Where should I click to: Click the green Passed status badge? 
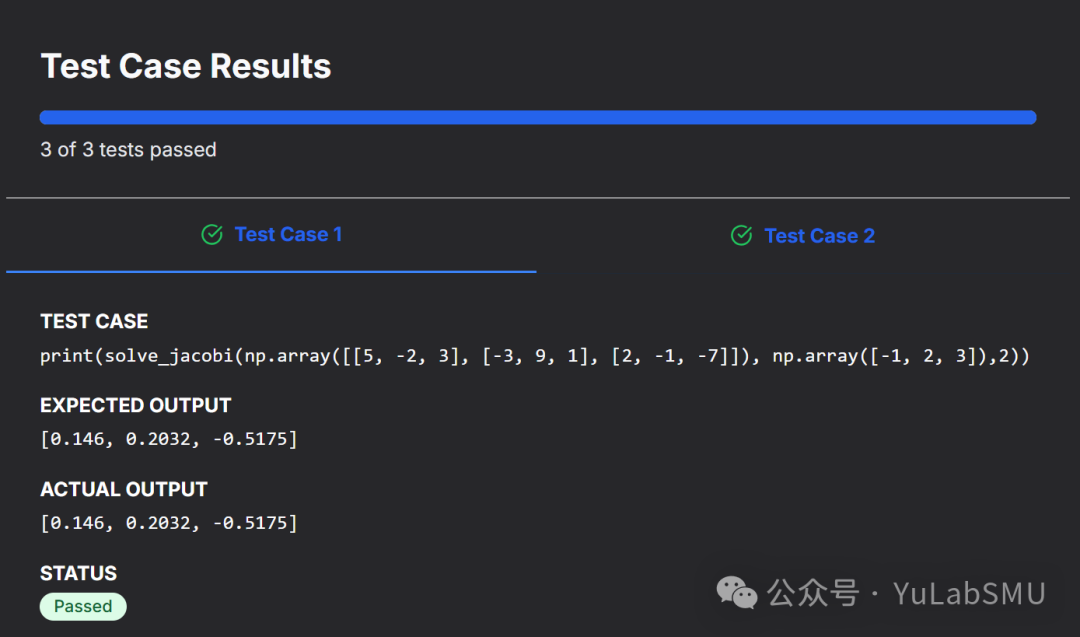pyautogui.click(x=83, y=606)
